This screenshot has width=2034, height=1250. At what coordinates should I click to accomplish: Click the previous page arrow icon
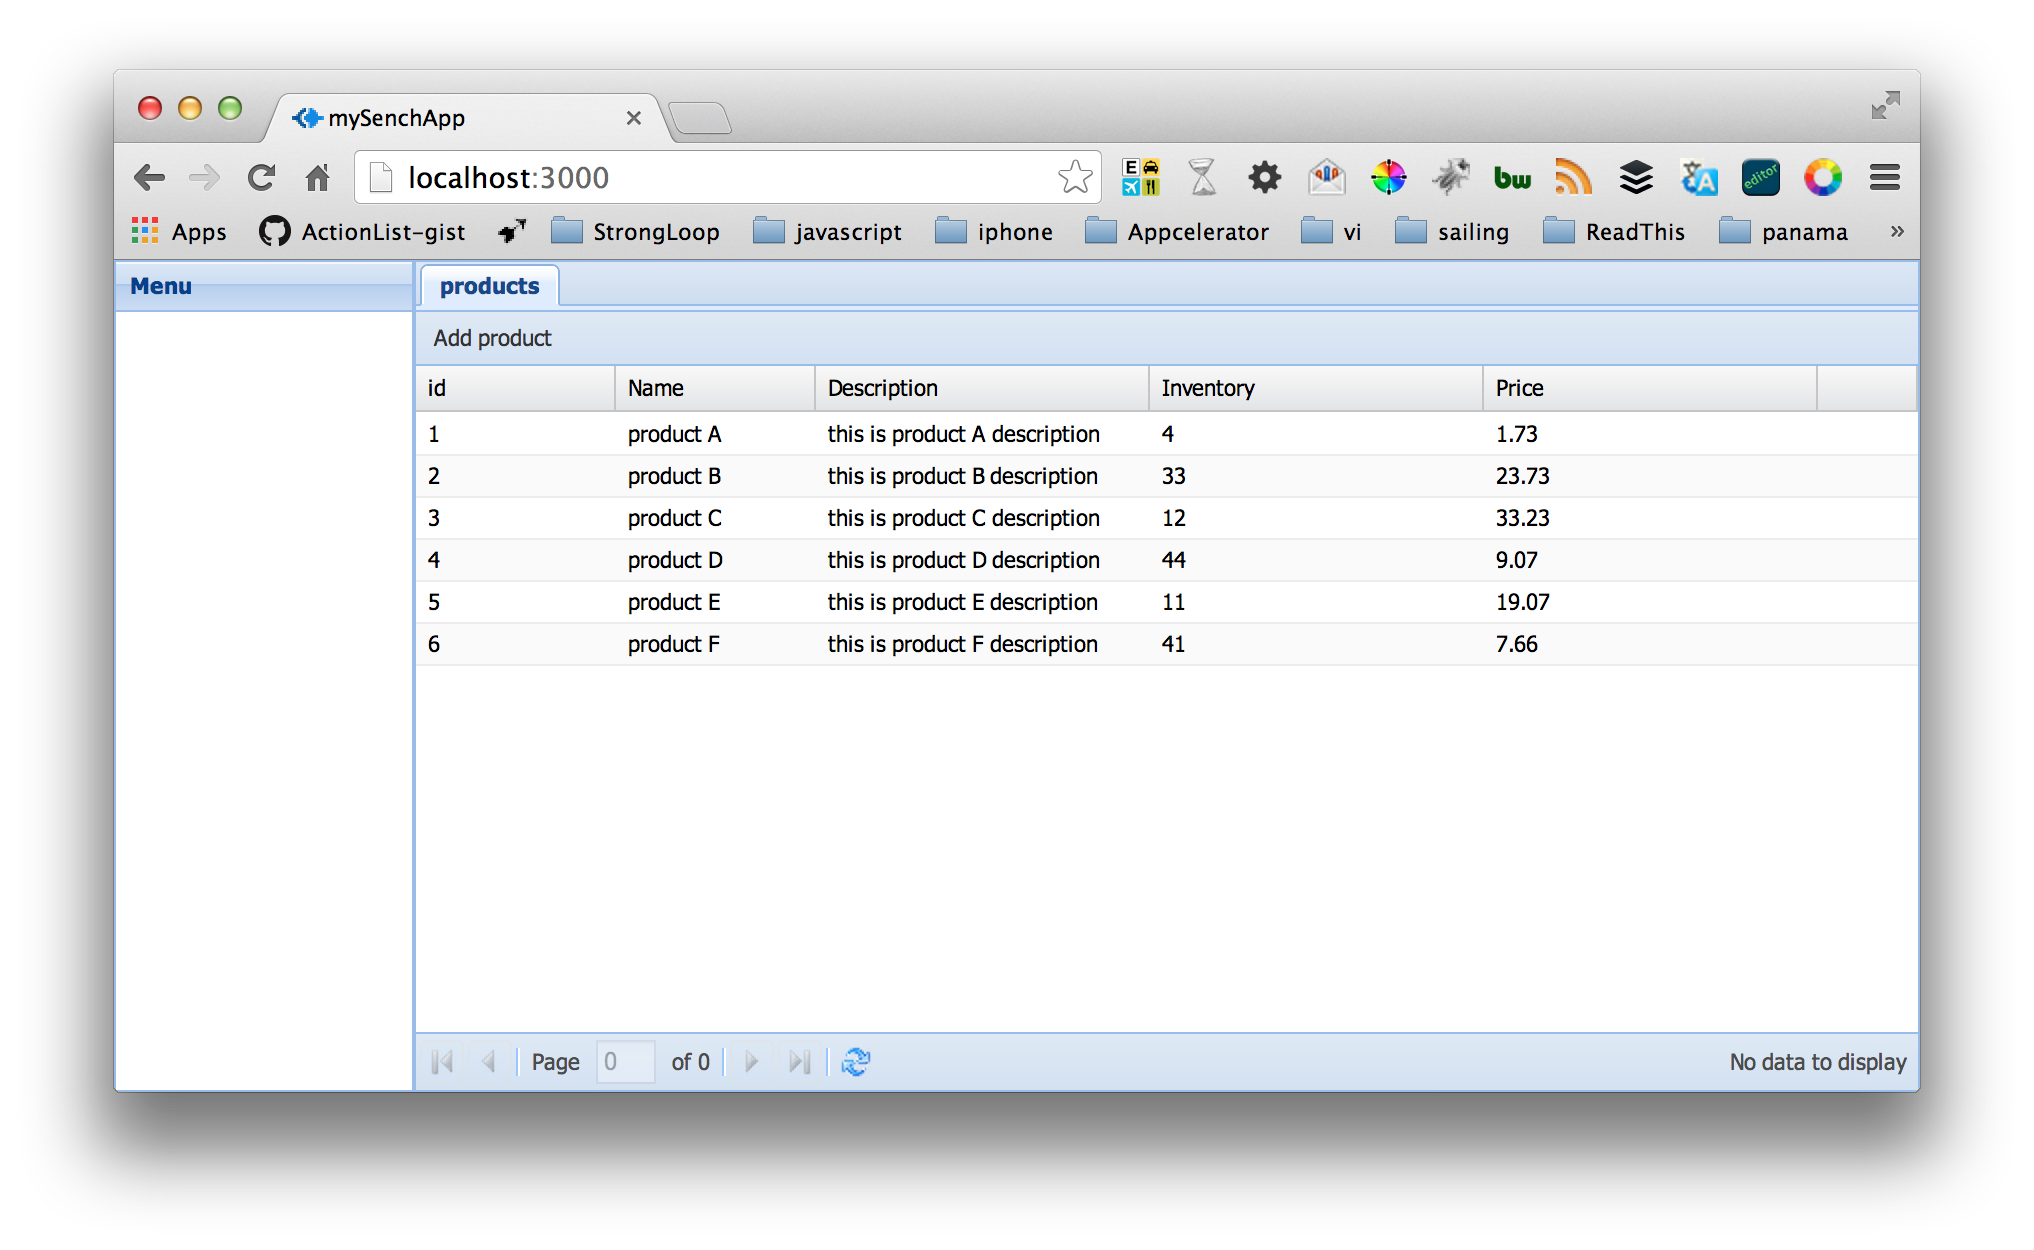click(489, 1061)
